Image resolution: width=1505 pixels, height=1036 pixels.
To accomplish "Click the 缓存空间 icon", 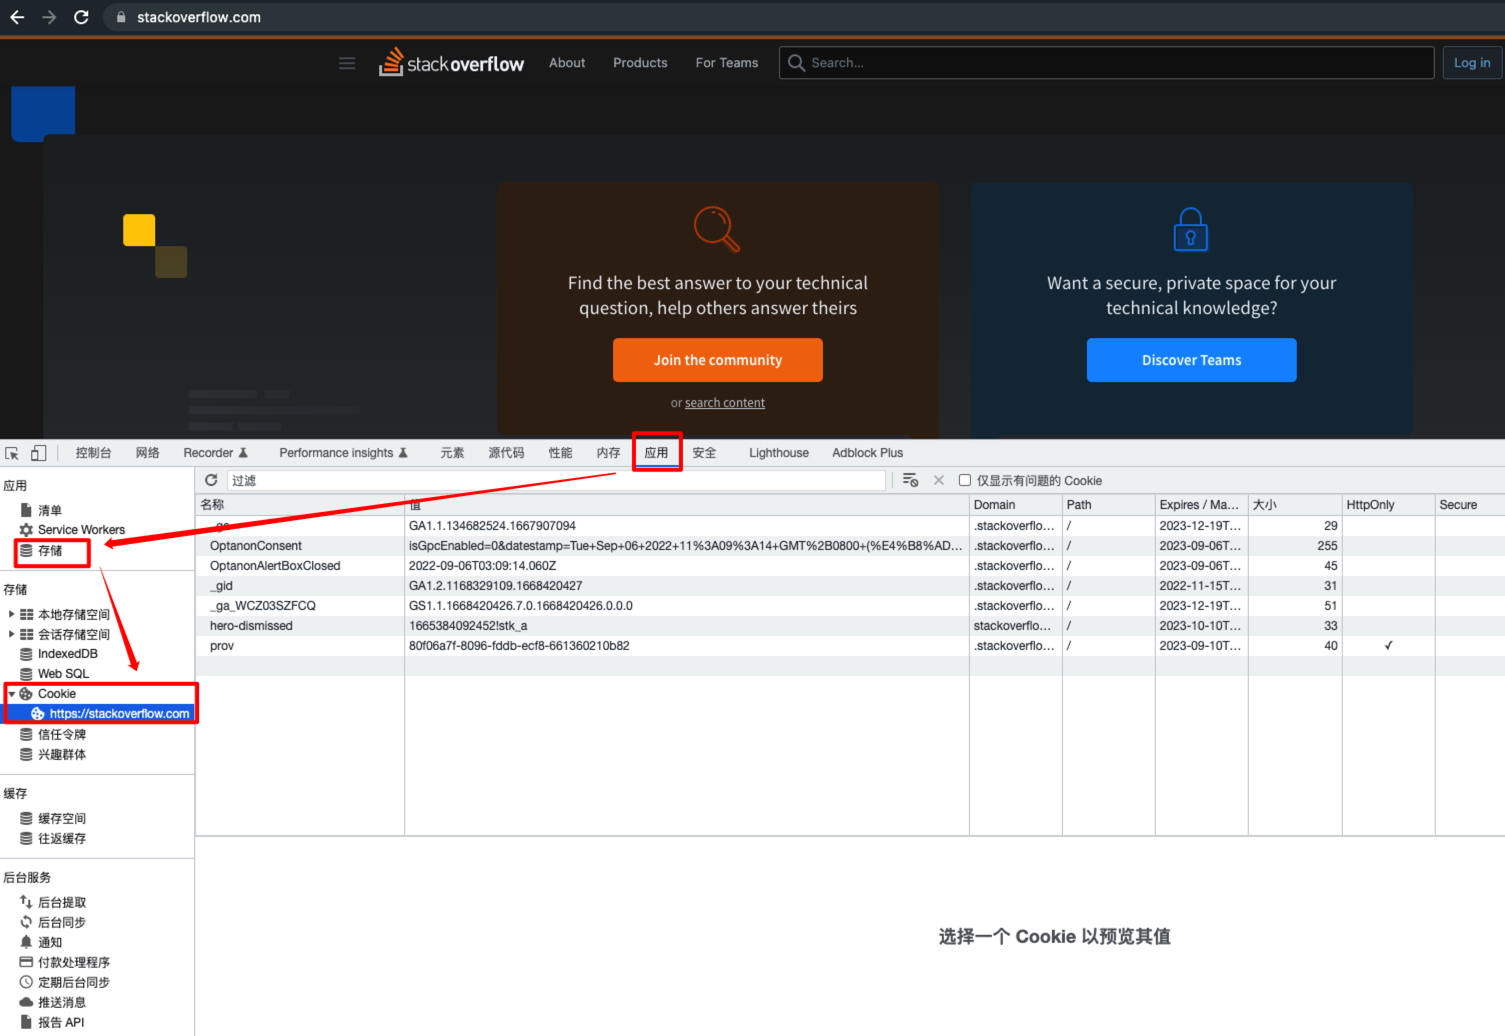I will click(x=26, y=818).
